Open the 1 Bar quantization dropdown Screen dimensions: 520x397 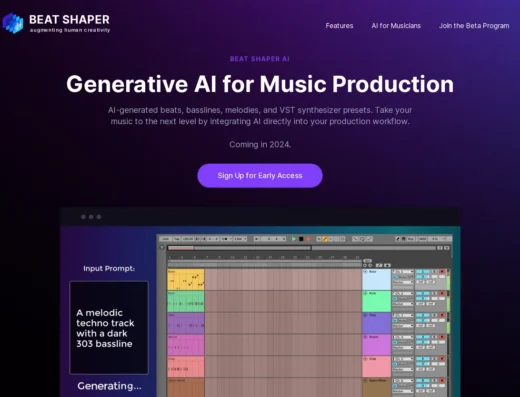pyautogui.click(x=240, y=239)
